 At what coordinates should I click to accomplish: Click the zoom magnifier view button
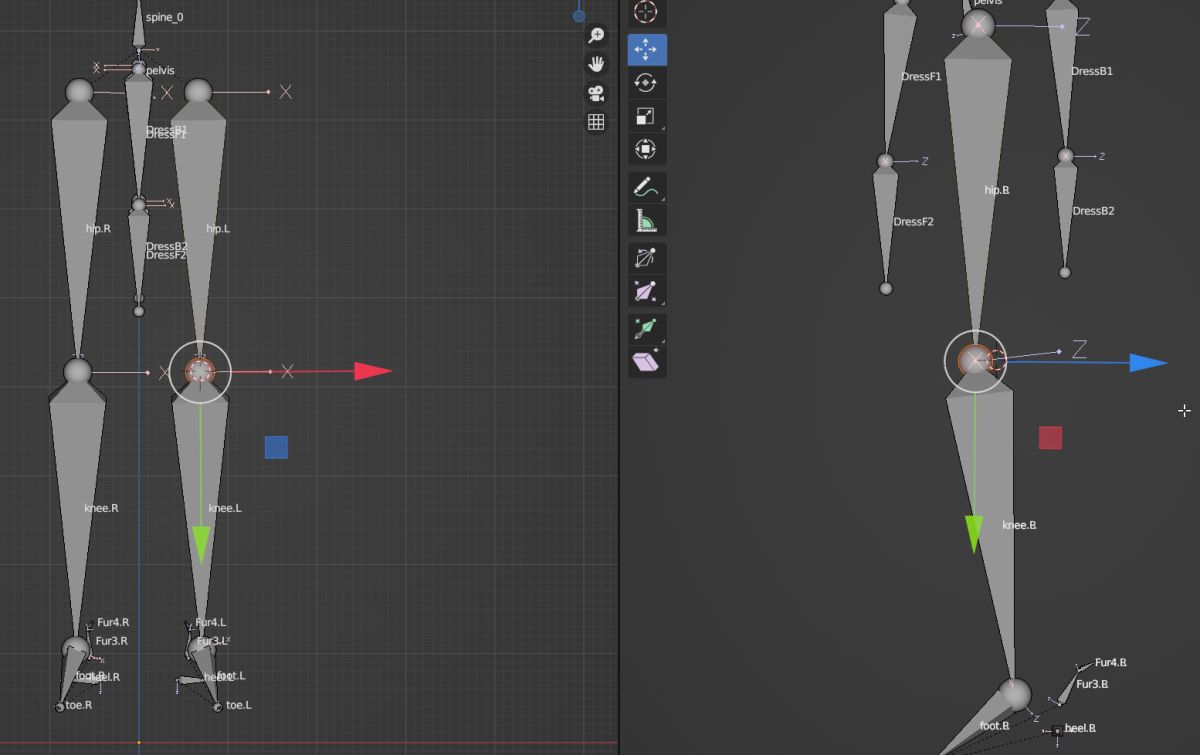pos(596,36)
